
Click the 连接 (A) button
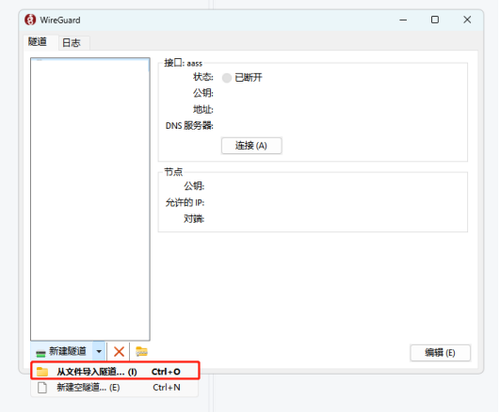251,146
